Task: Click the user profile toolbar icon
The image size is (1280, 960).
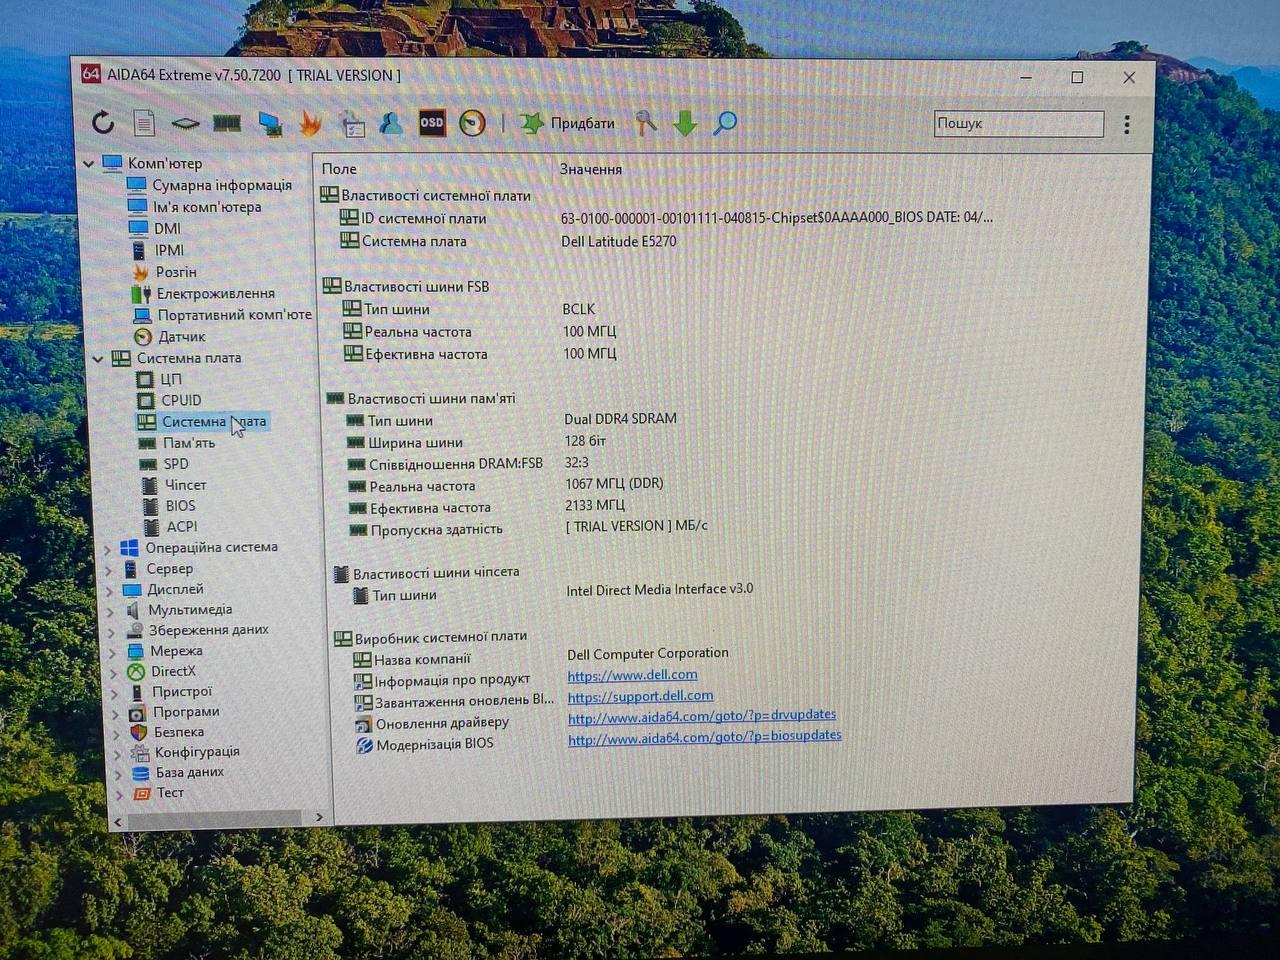Action: [x=391, y=123]
